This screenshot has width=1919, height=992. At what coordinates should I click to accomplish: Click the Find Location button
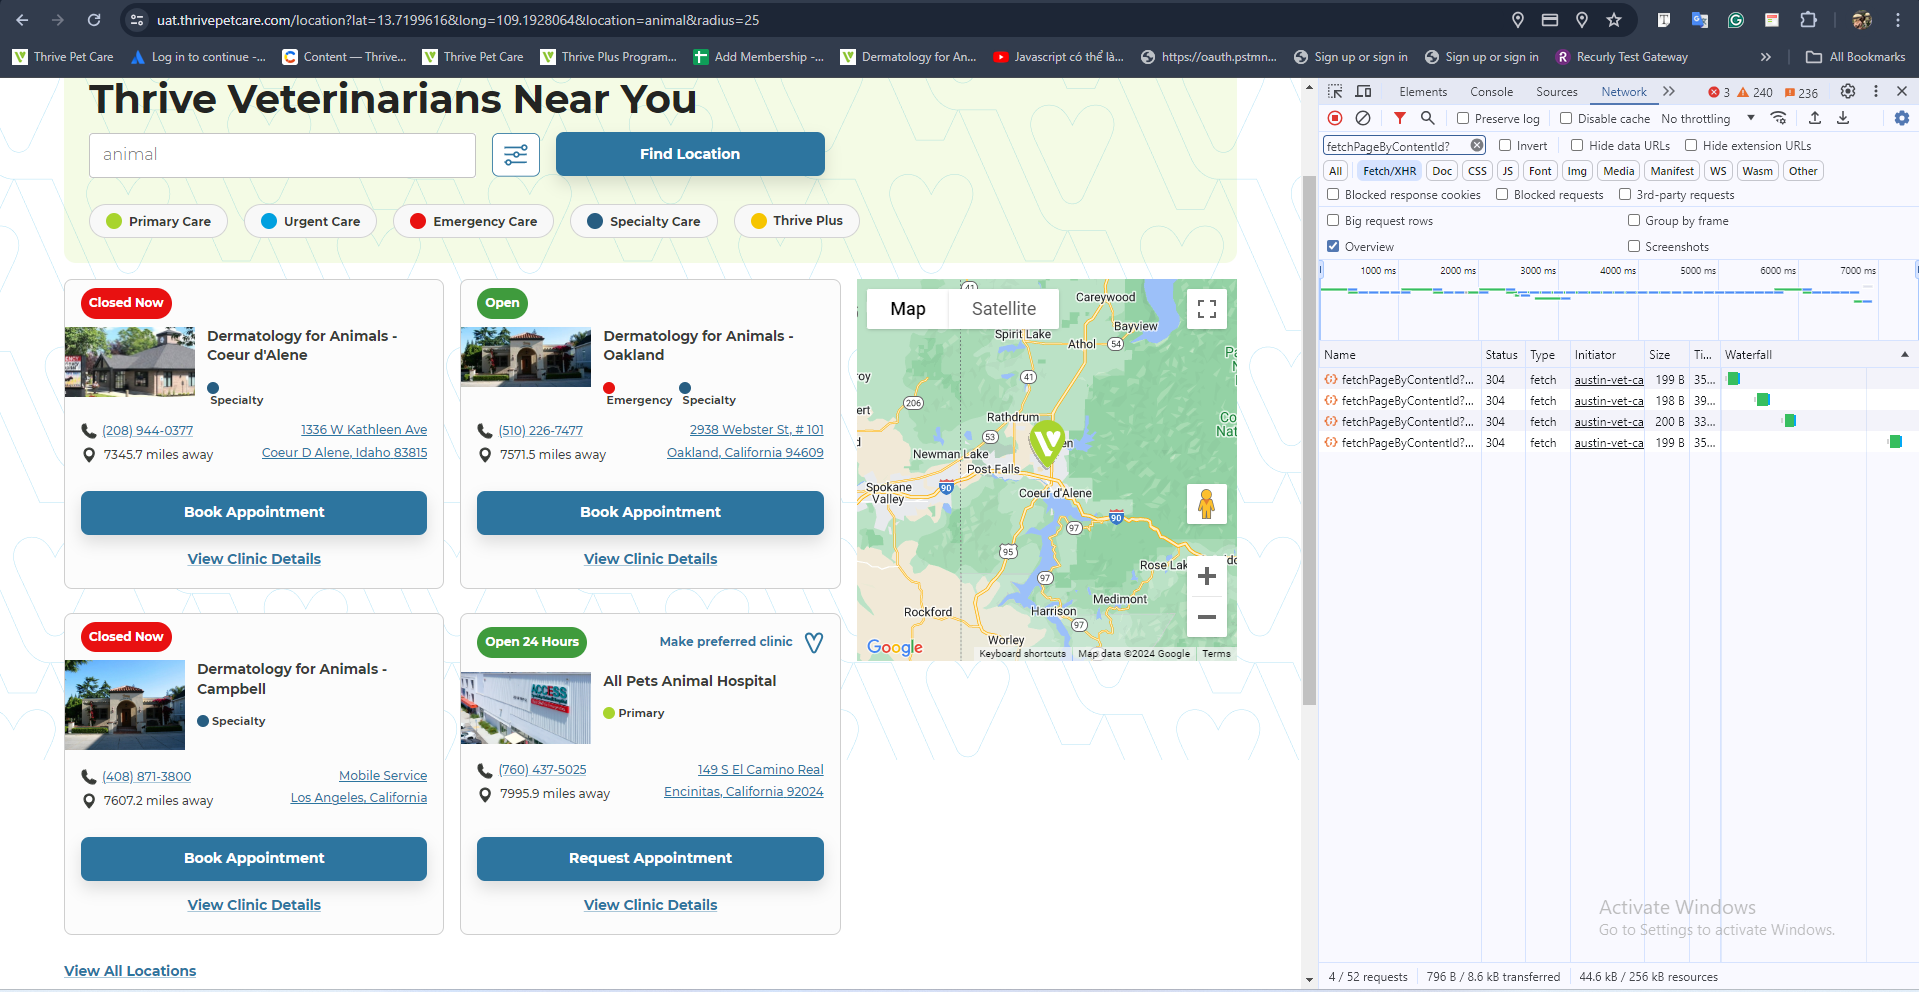[x=690, y=154]
